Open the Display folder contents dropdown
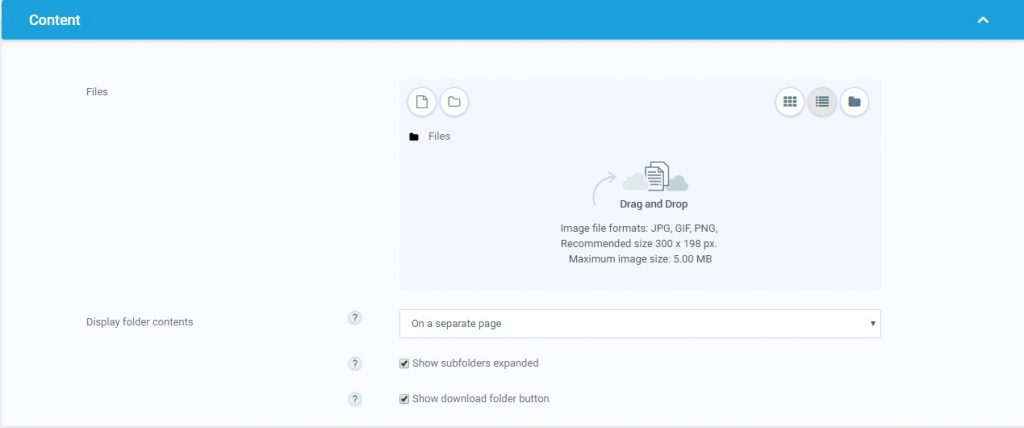This screenshot has width=1024, height=428. 639,324
